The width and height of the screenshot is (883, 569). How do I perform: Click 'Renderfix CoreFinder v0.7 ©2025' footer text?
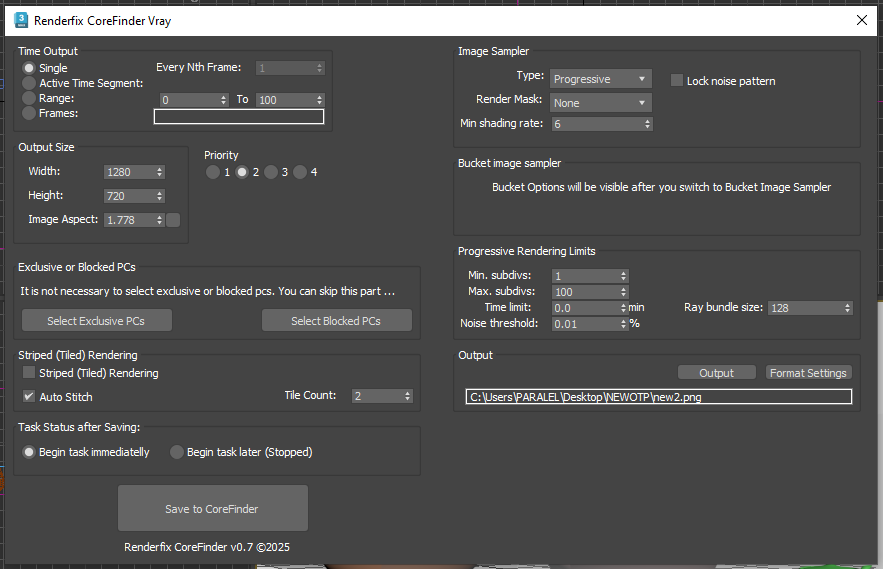(207, 547)
